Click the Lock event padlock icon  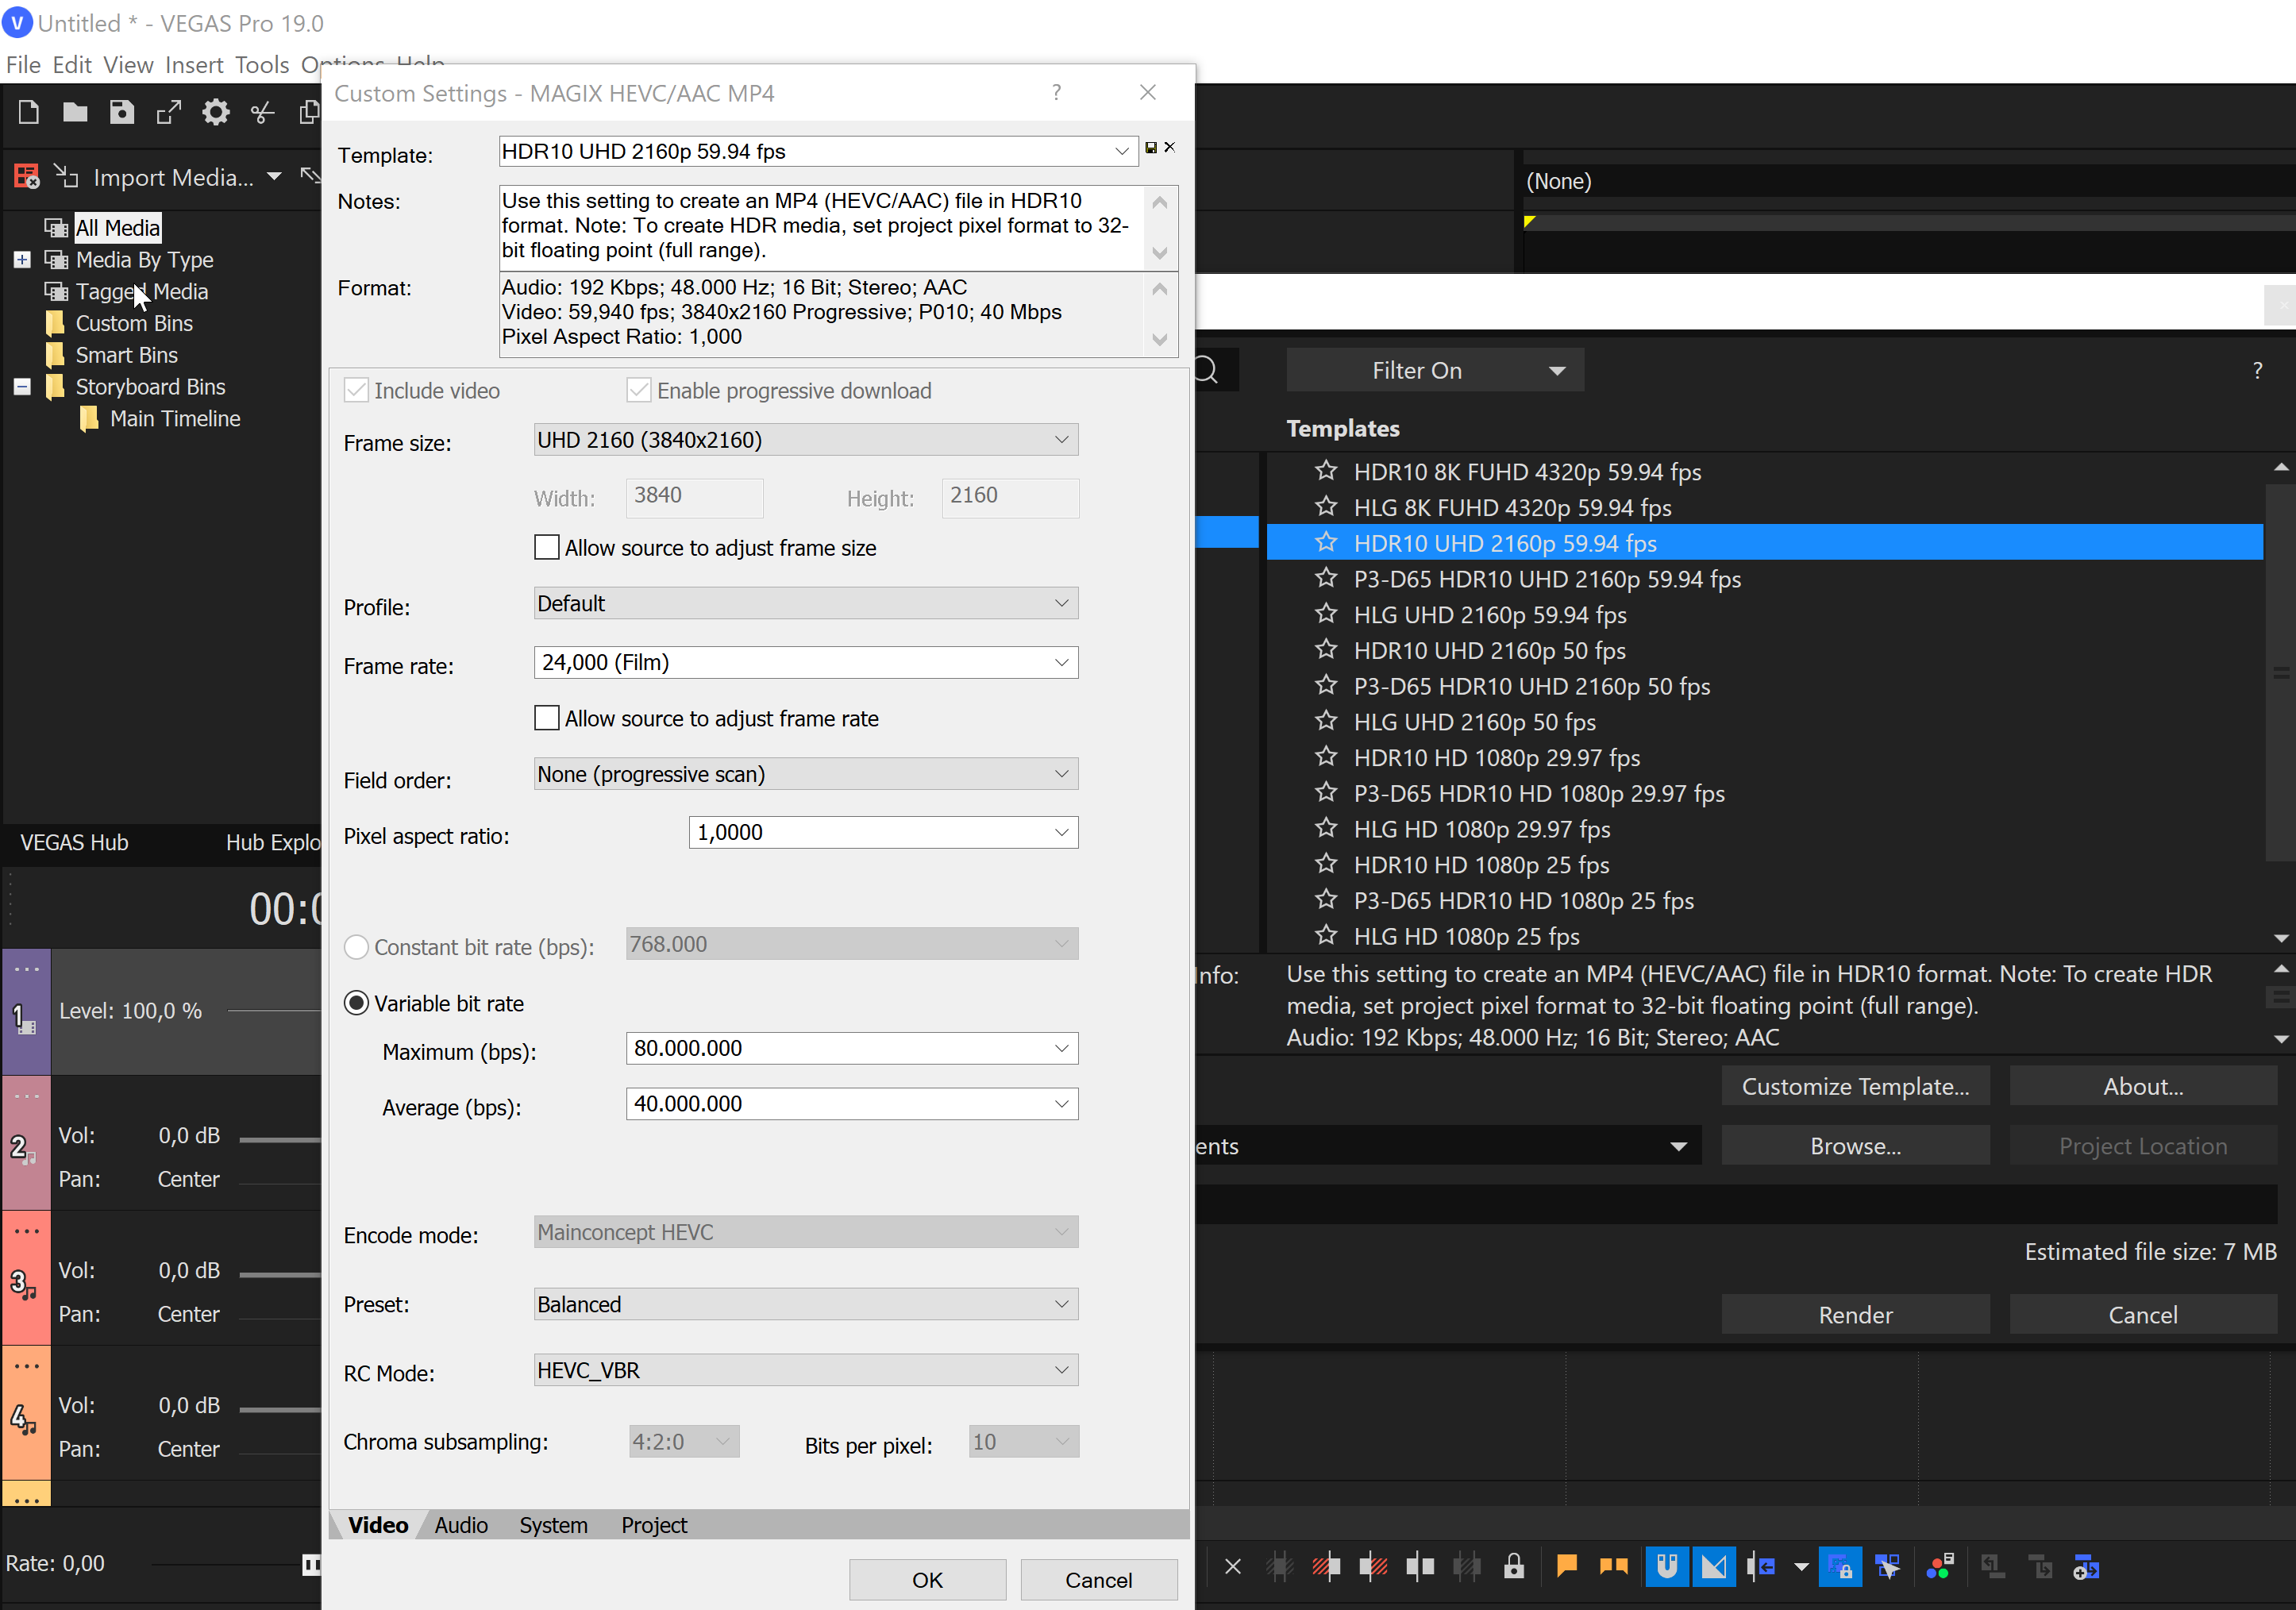point(1514,1566)
